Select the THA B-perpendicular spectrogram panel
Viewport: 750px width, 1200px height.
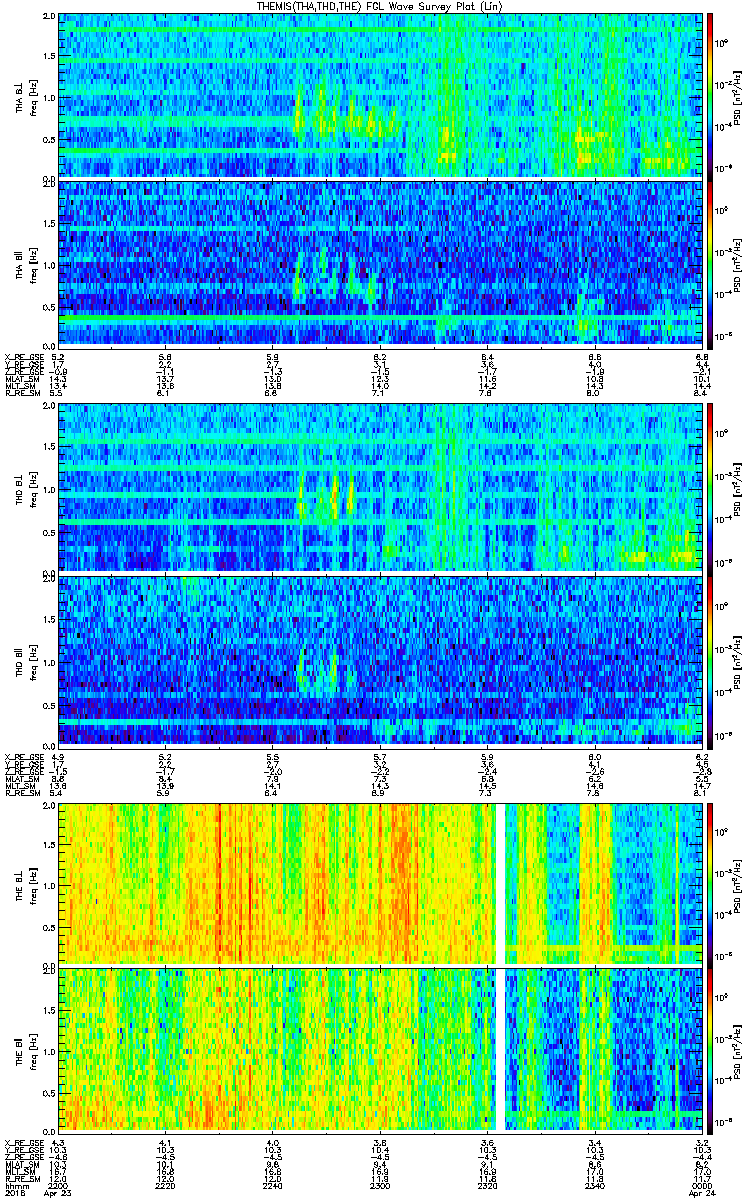(381, 95)
